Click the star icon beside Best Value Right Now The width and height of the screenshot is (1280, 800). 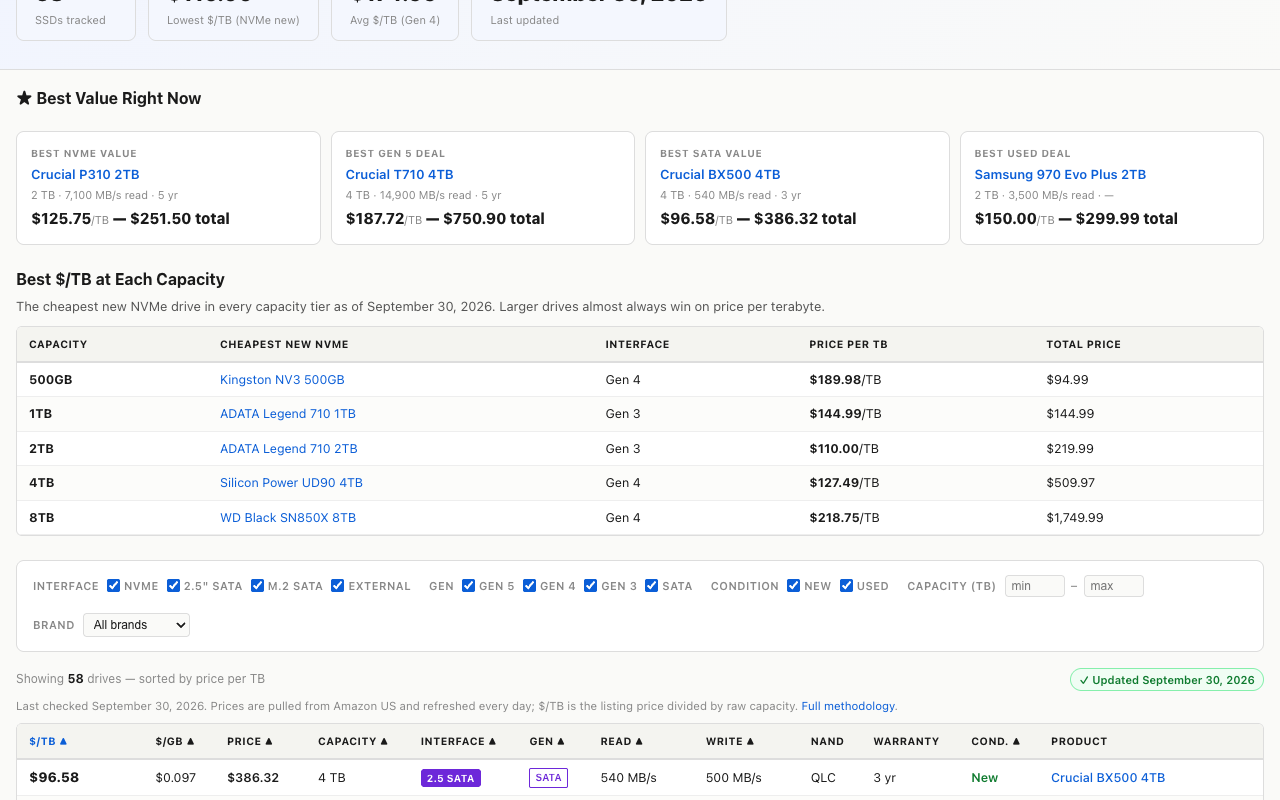[x=24, y=98]
